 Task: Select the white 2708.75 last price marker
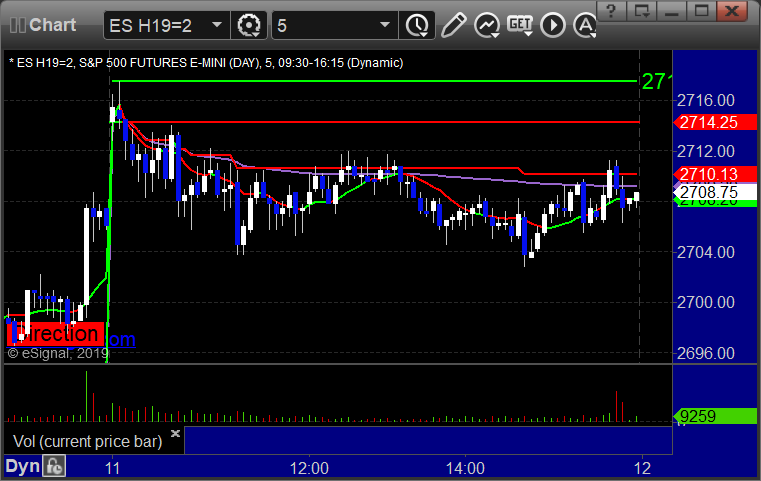[x=715, y=192]
